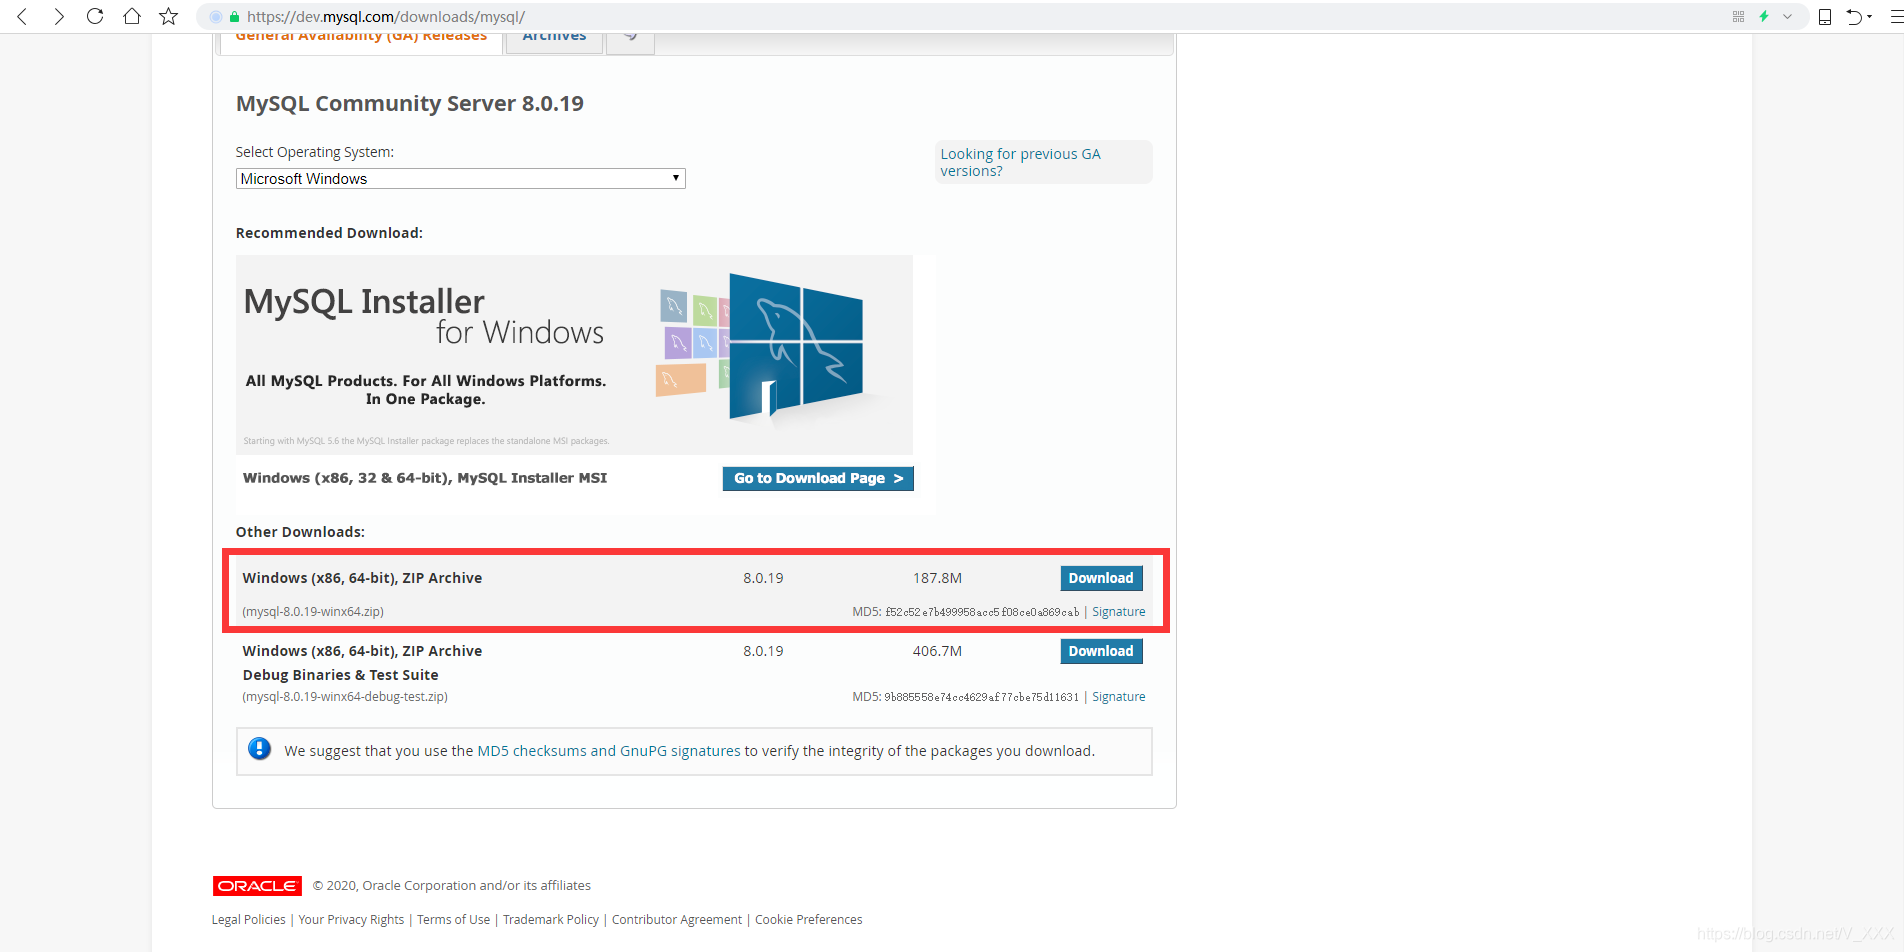The width and height of the screenshot is (1904, 952).
Task: Click the file name (mysql-8.0.19-winx64.zip)
Action: coord(313,612)
